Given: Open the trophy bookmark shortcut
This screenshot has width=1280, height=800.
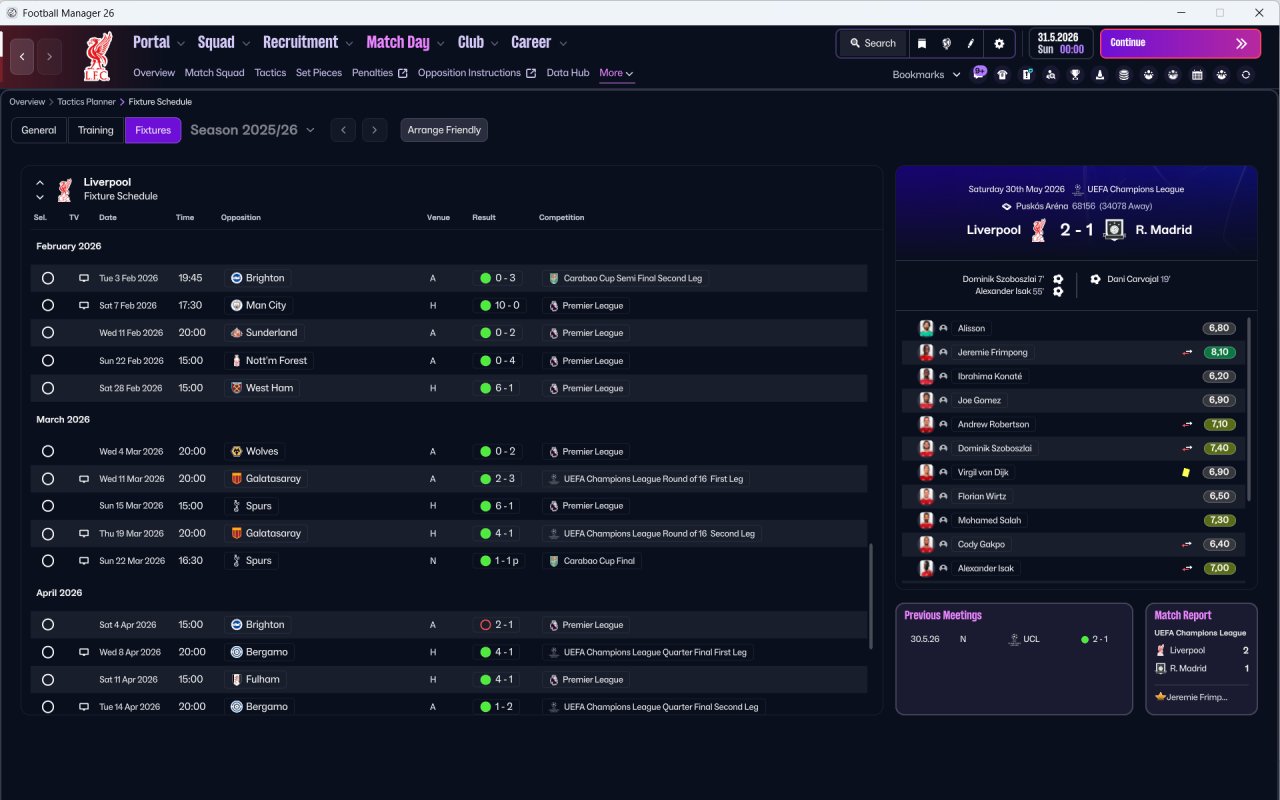Looking at the screenshot, I should (x=1075, y=74).
